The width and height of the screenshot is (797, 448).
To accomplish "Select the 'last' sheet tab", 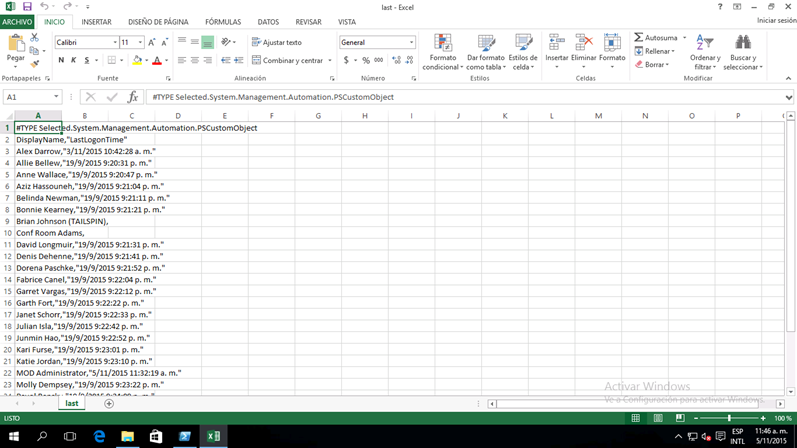I will pos(72,403).
